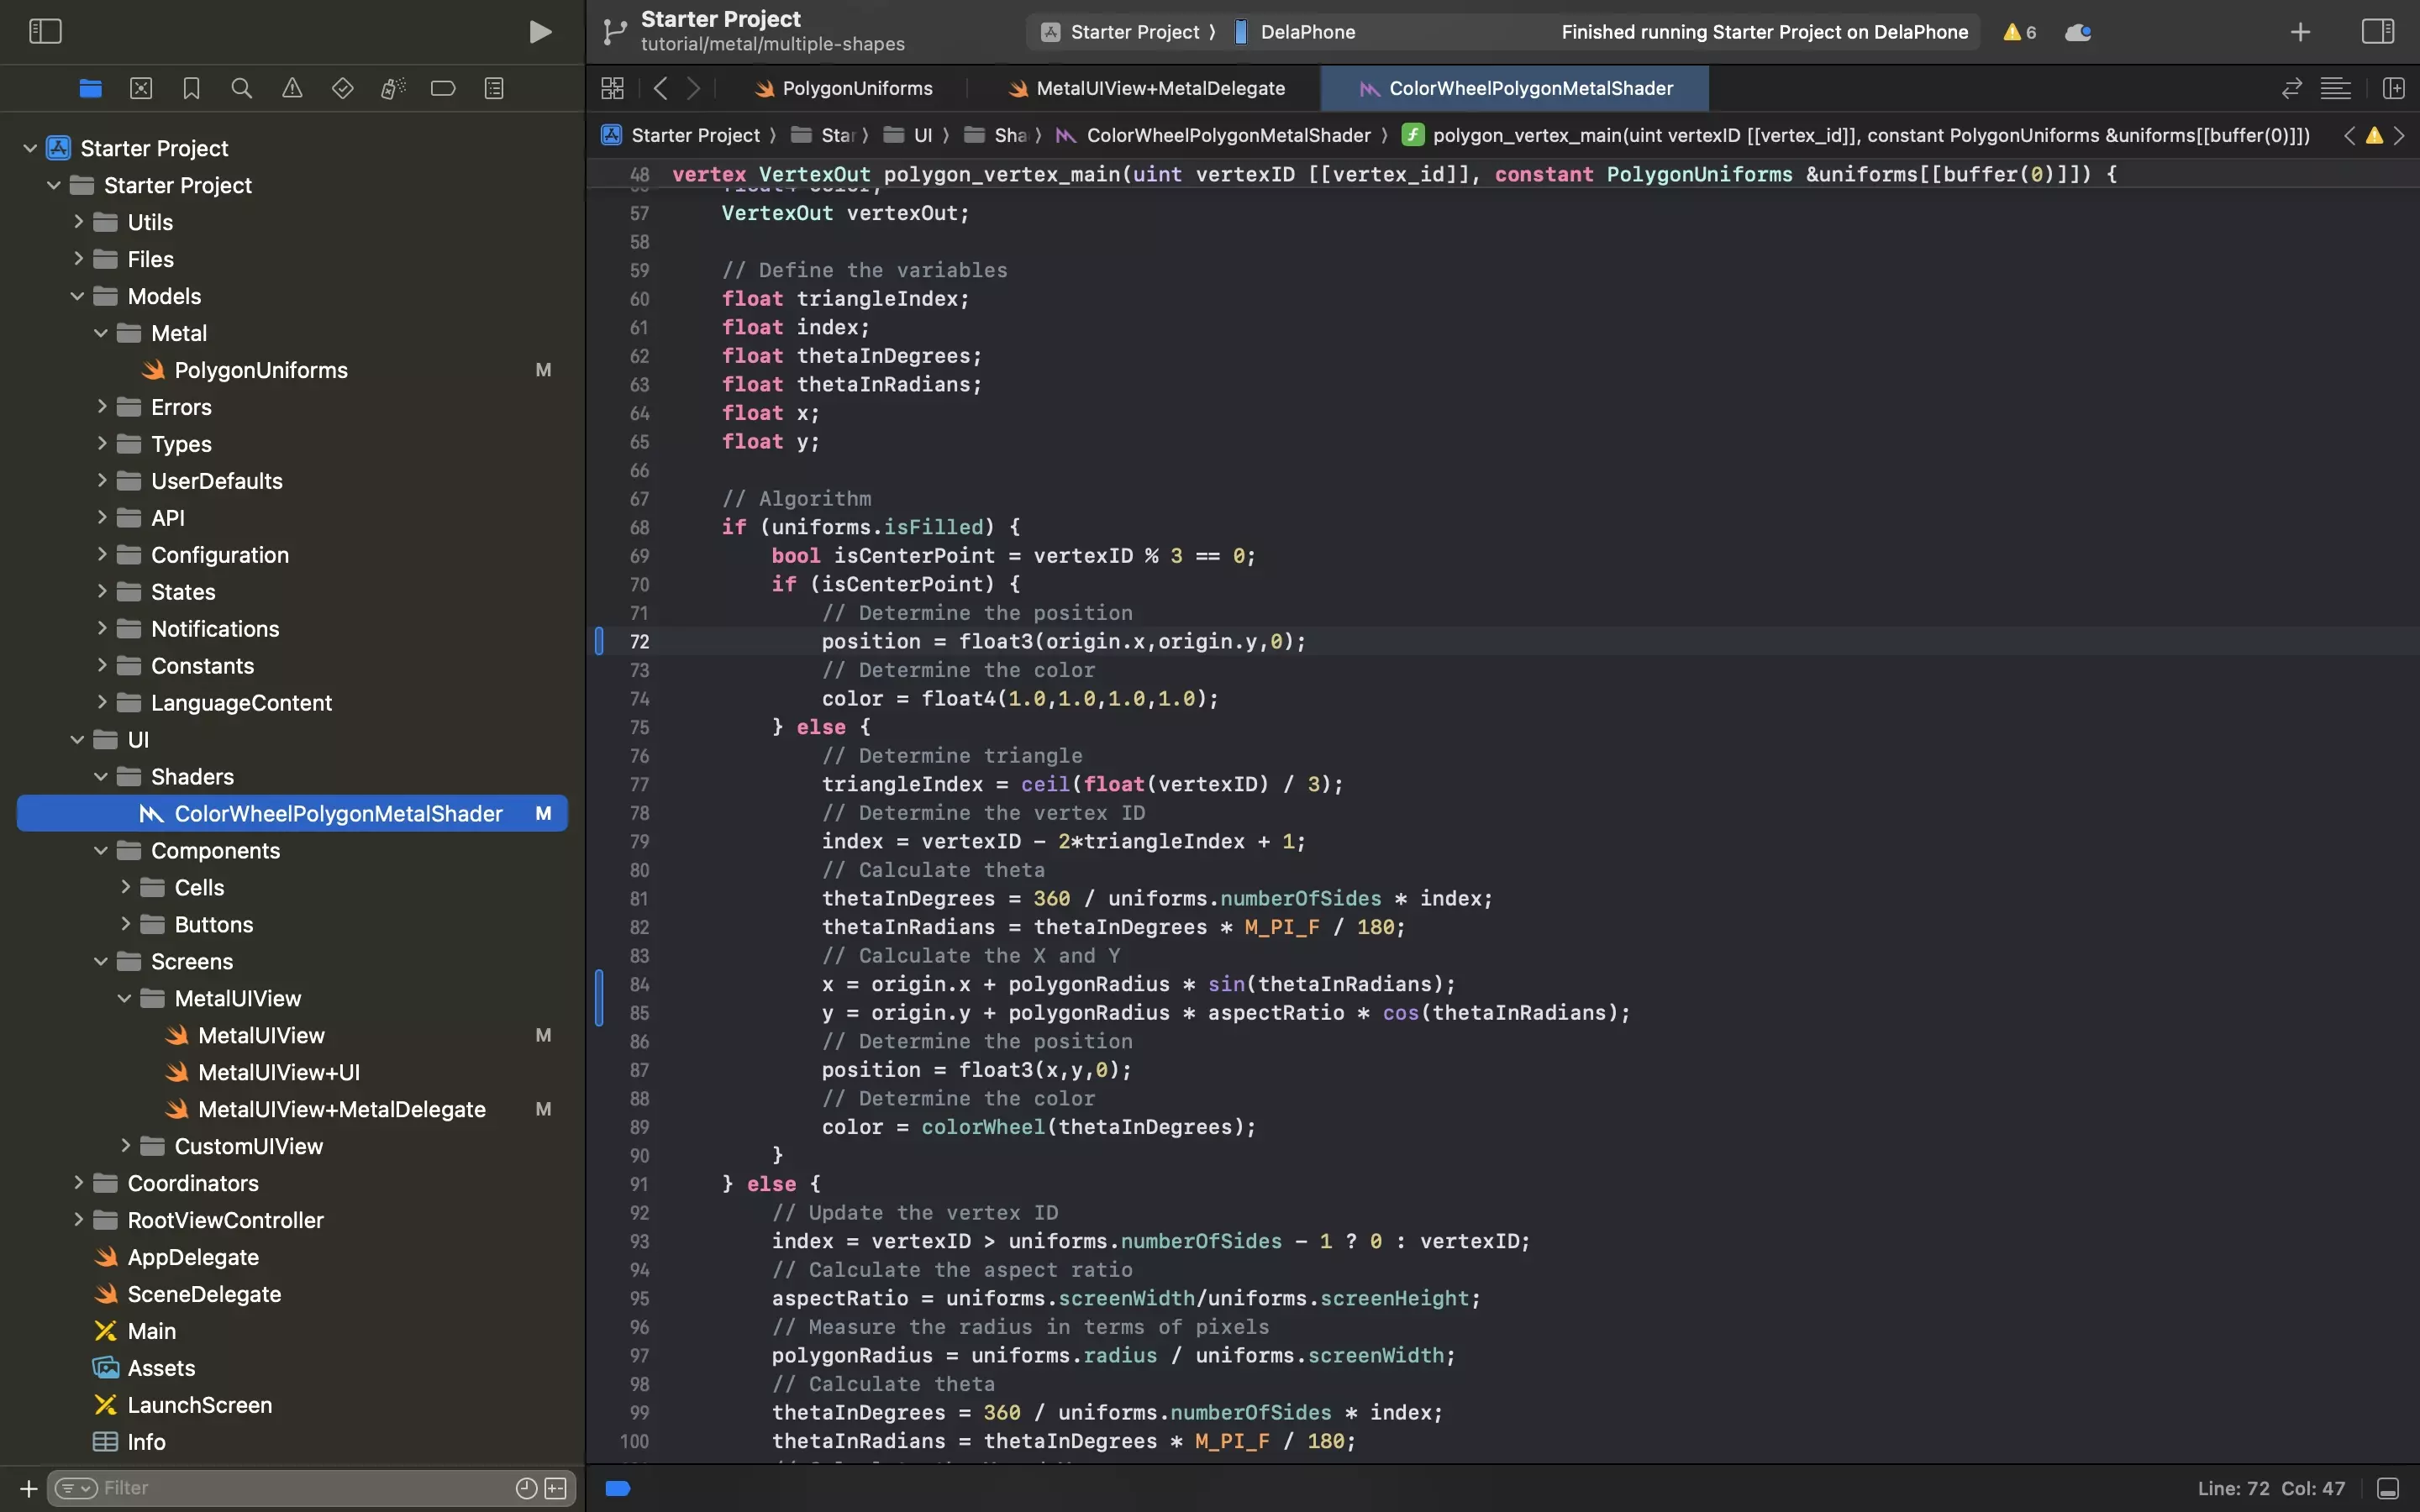Collapse the Shaders folder

click(101, 777)
